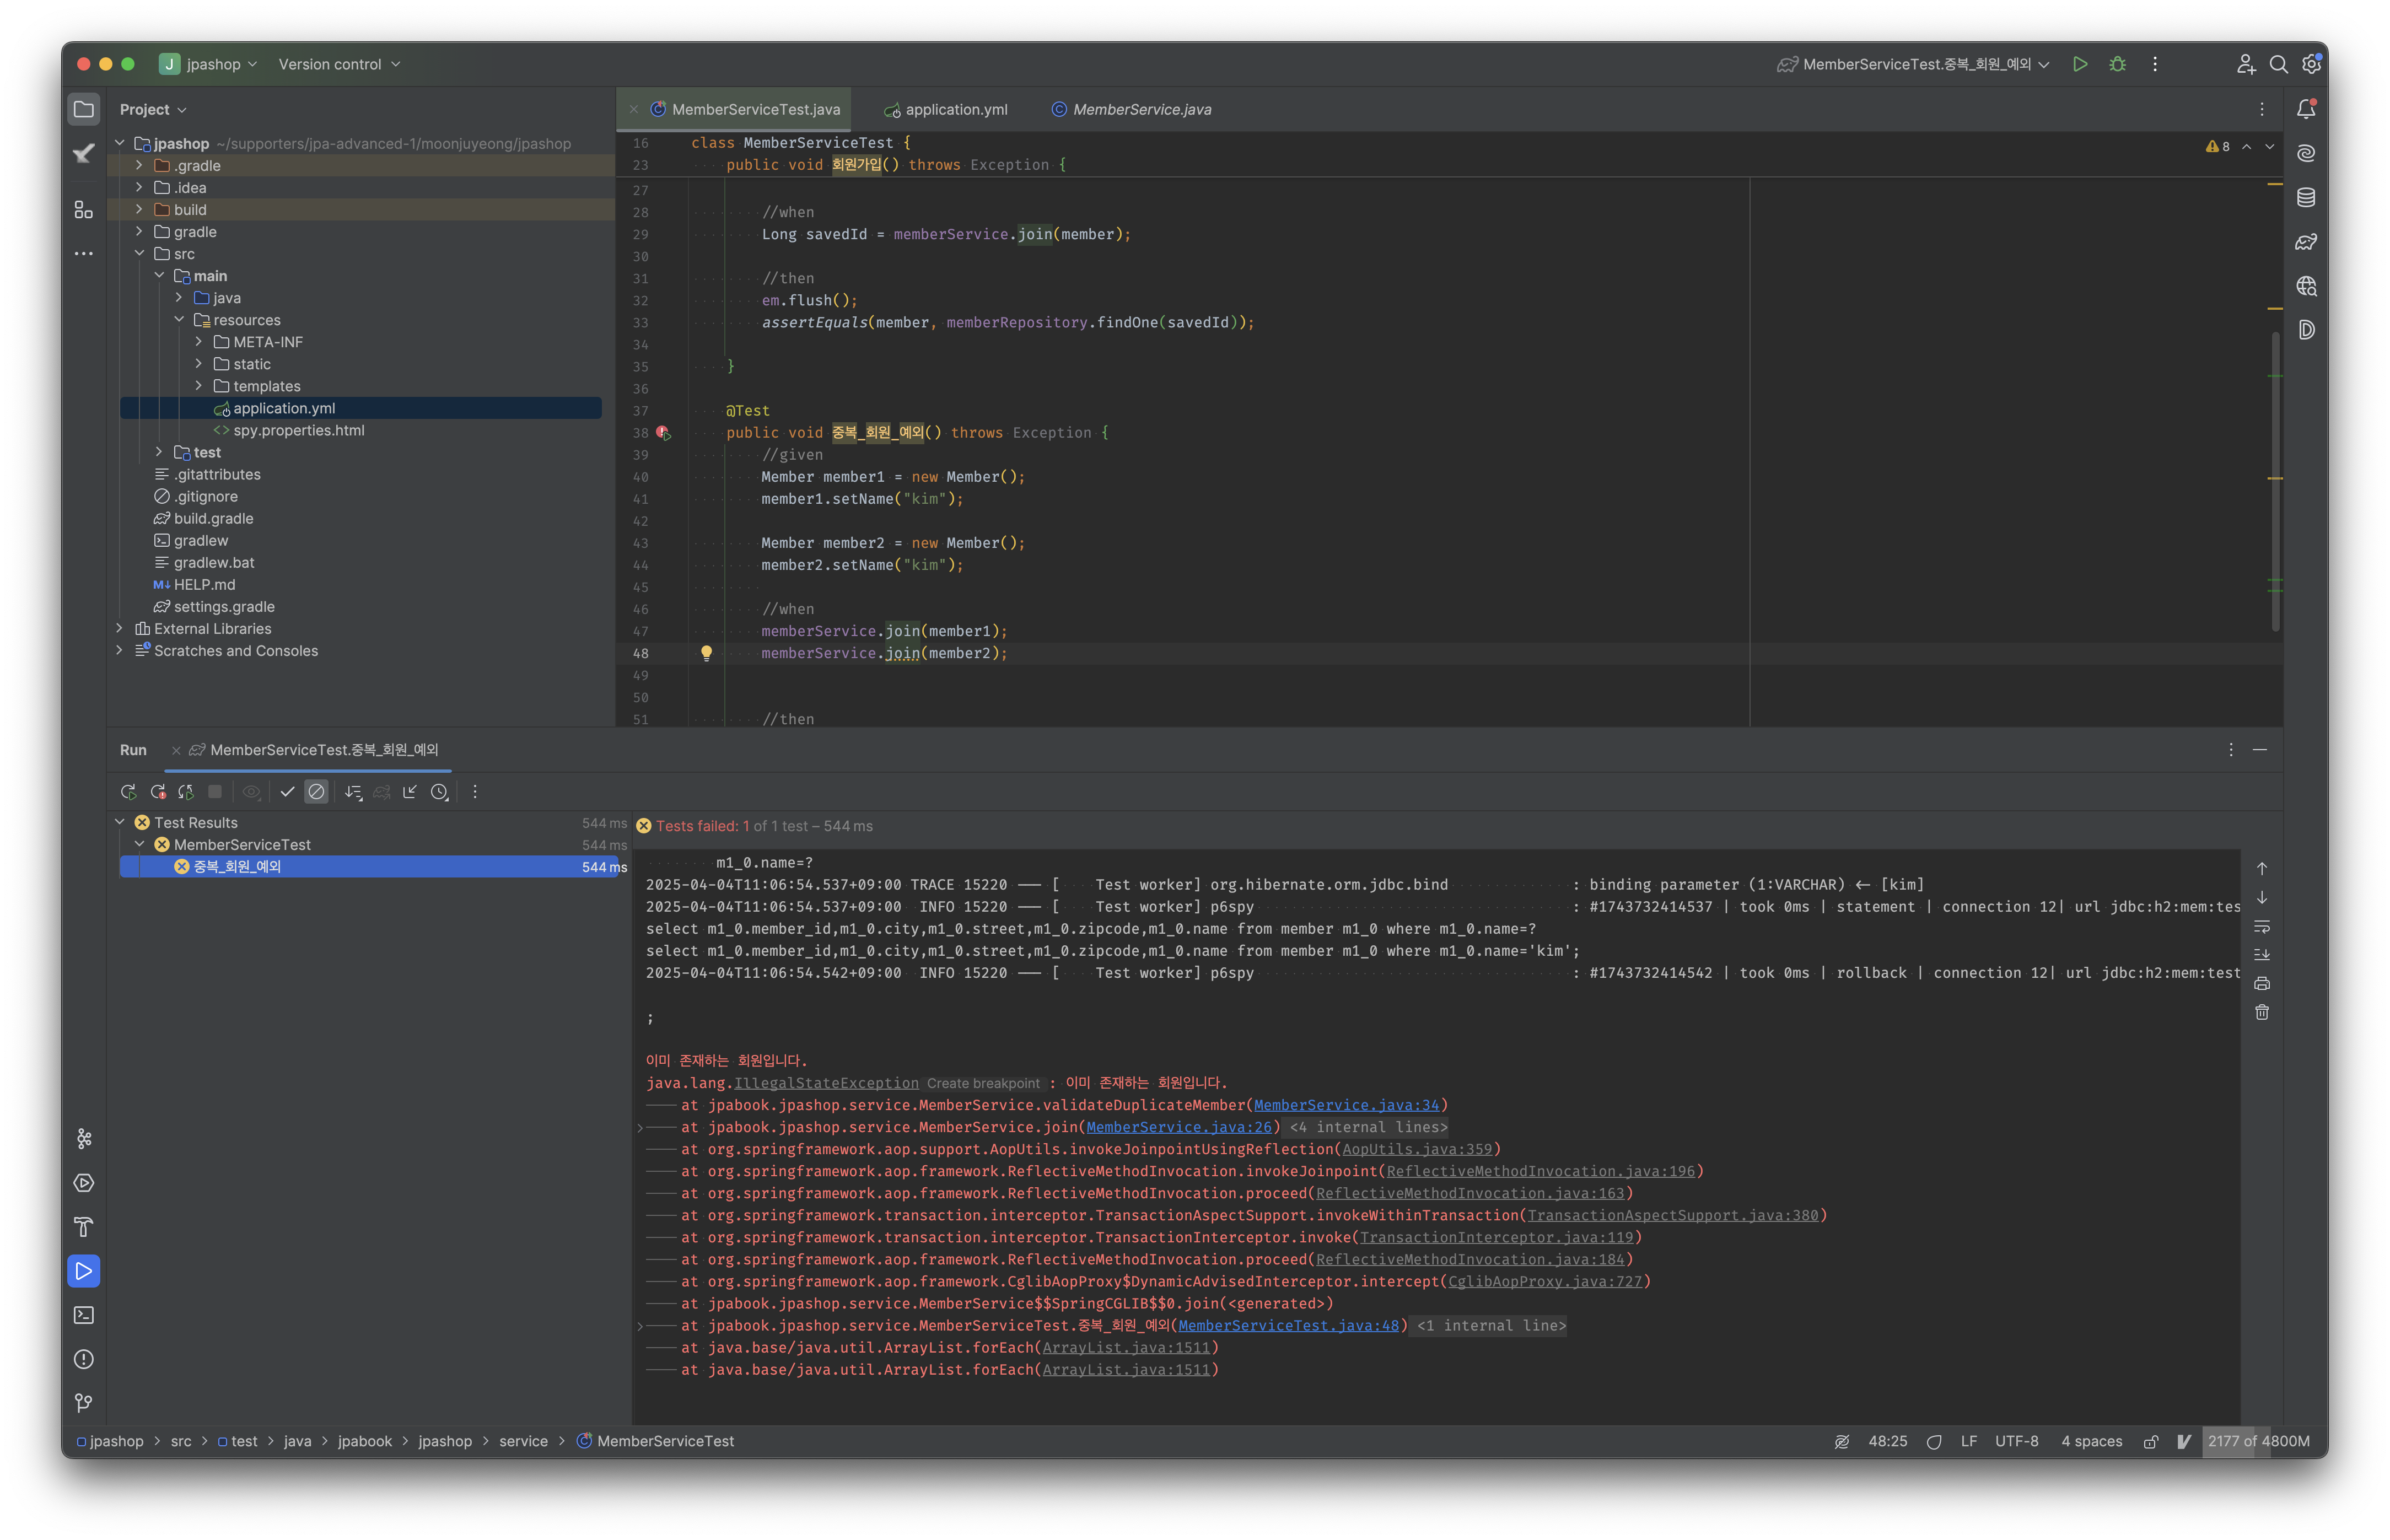This screenshot has width=2390, height=1540.
Task: Open MemberService.java:34 stack trace link
Action: pyautogui.click(x=1346, y=1105)
